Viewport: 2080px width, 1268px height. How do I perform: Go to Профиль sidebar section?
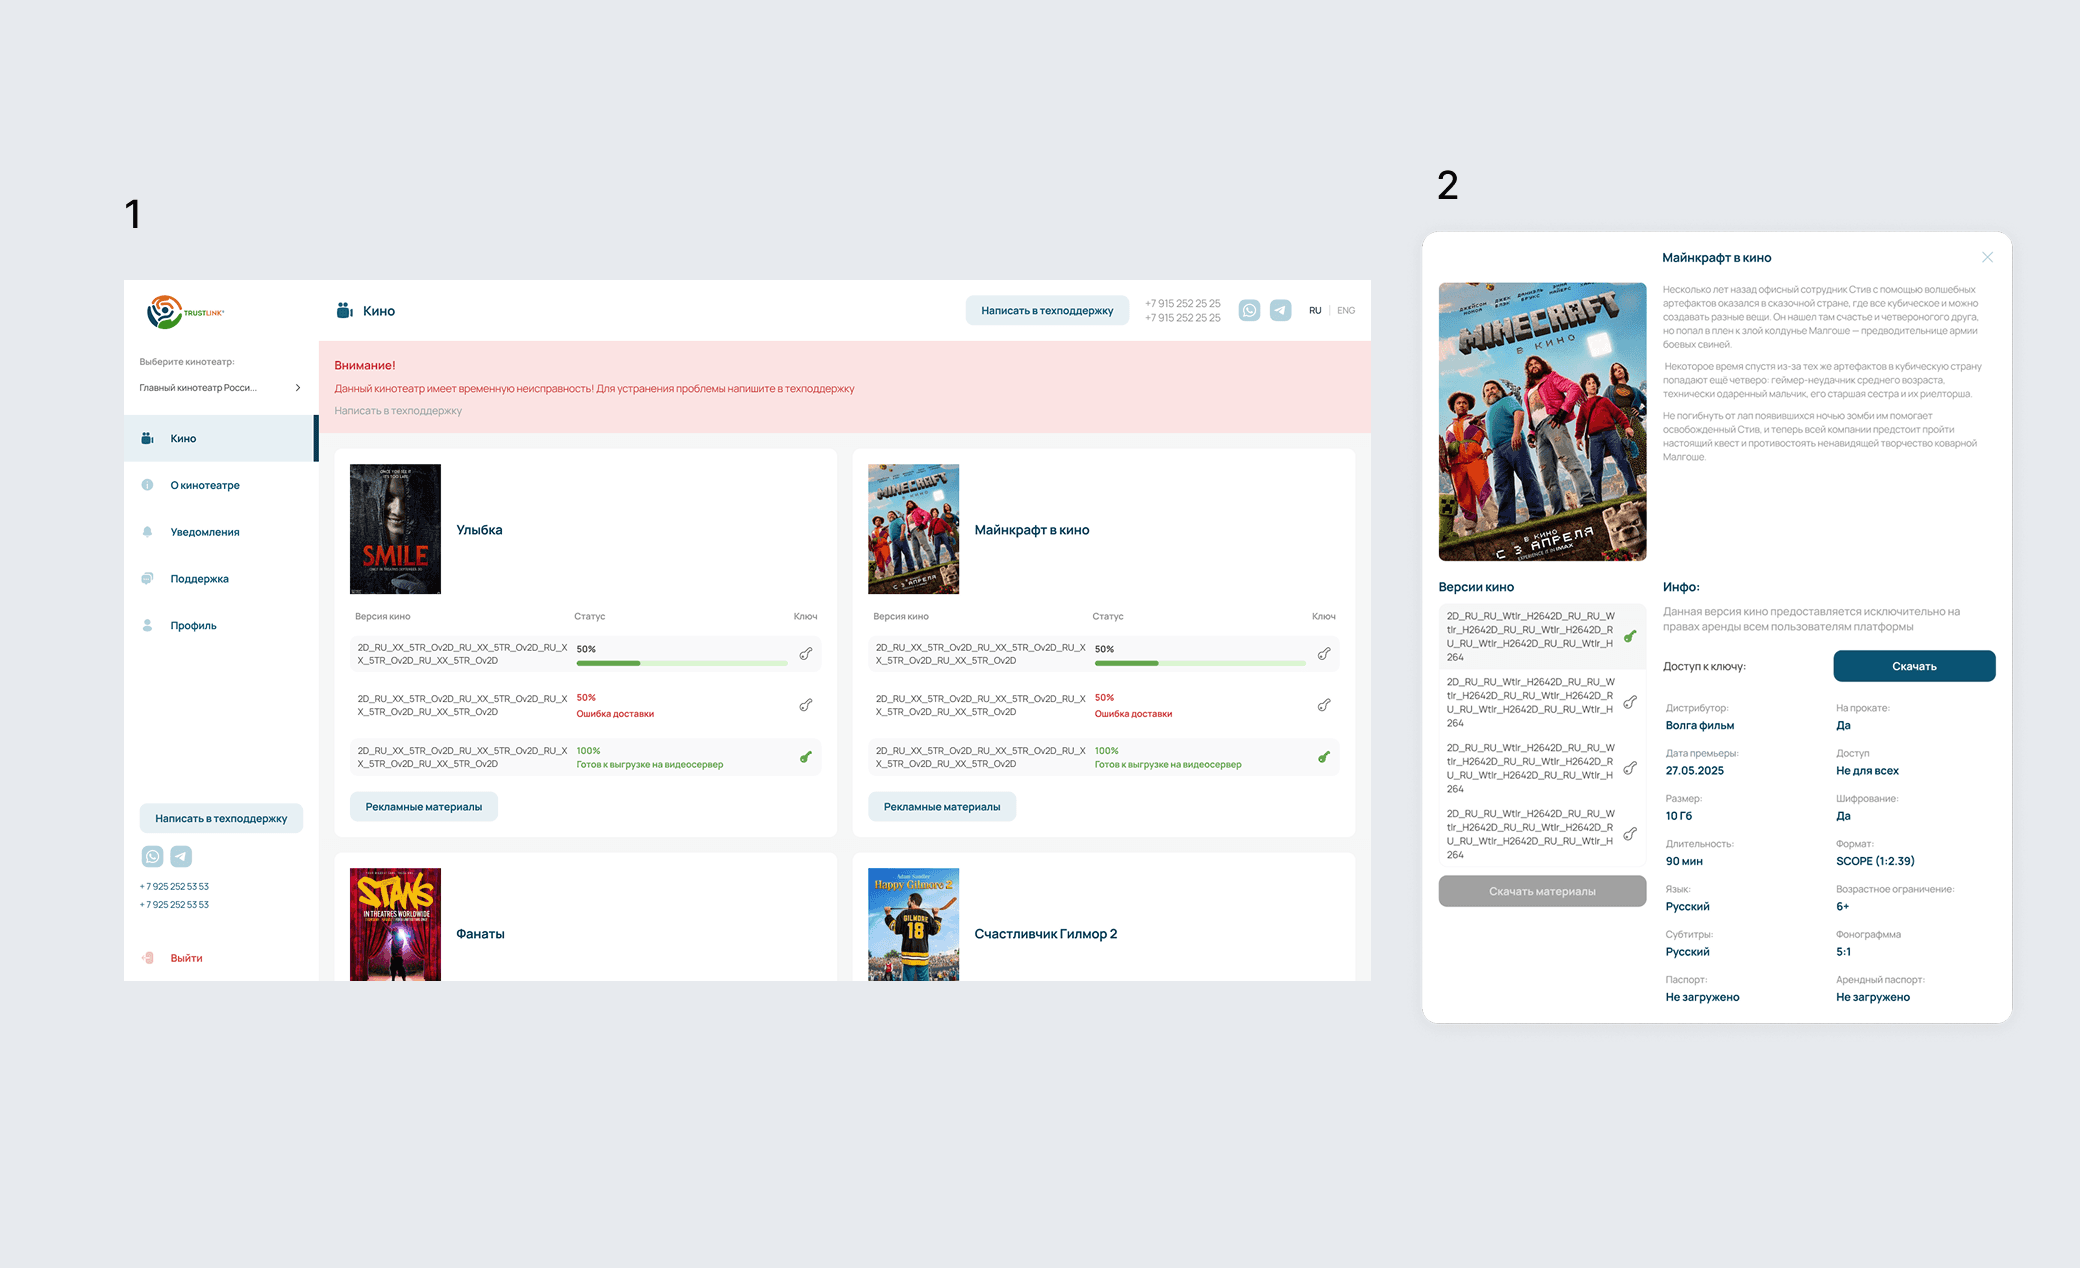pyautogui.click(x=193, y=626)
